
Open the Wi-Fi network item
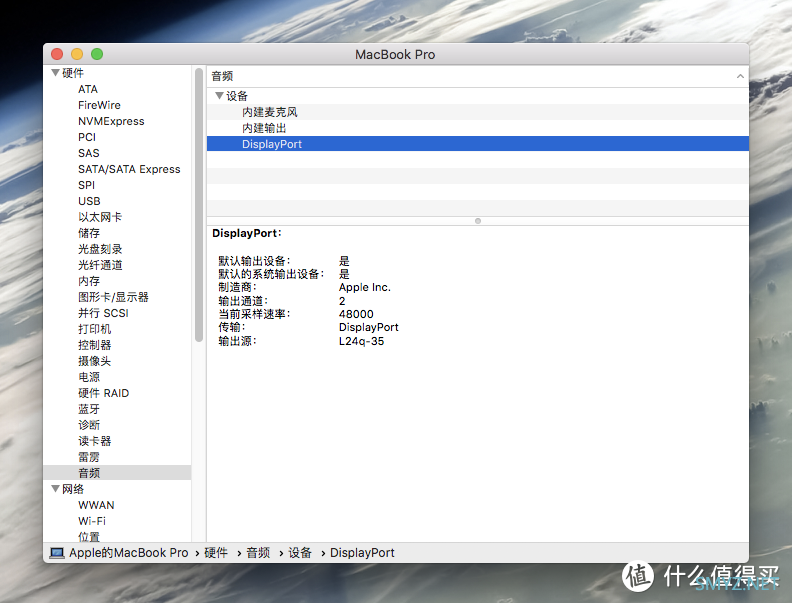click(92, 521)
